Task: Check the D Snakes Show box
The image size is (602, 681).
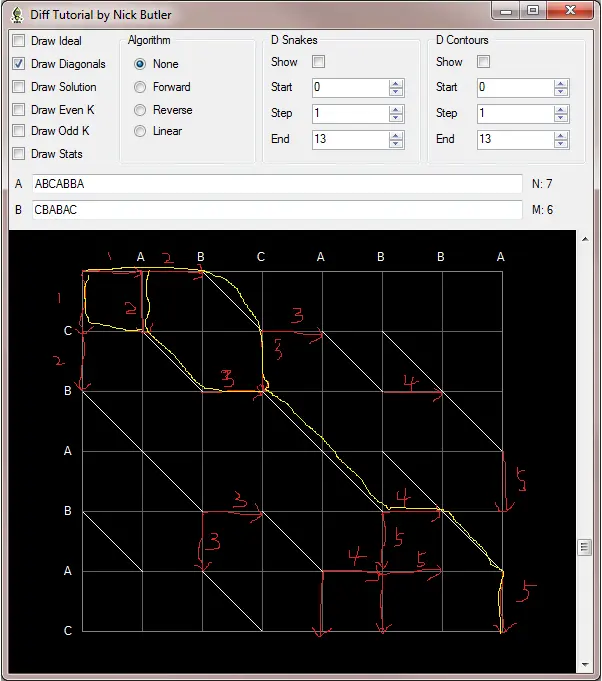Action: [x=318, y=62]
